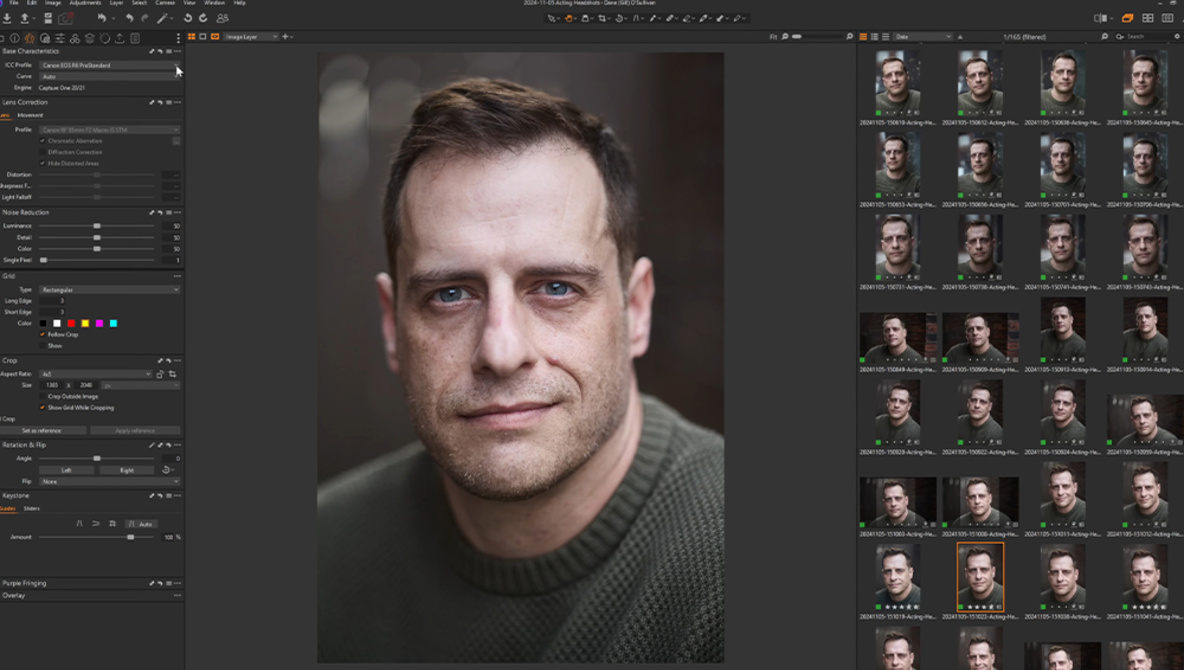Screen dimensions: 1184x670
Task: Open the crop Aspect Ratio dropdown
Action: tap(95, 374)
